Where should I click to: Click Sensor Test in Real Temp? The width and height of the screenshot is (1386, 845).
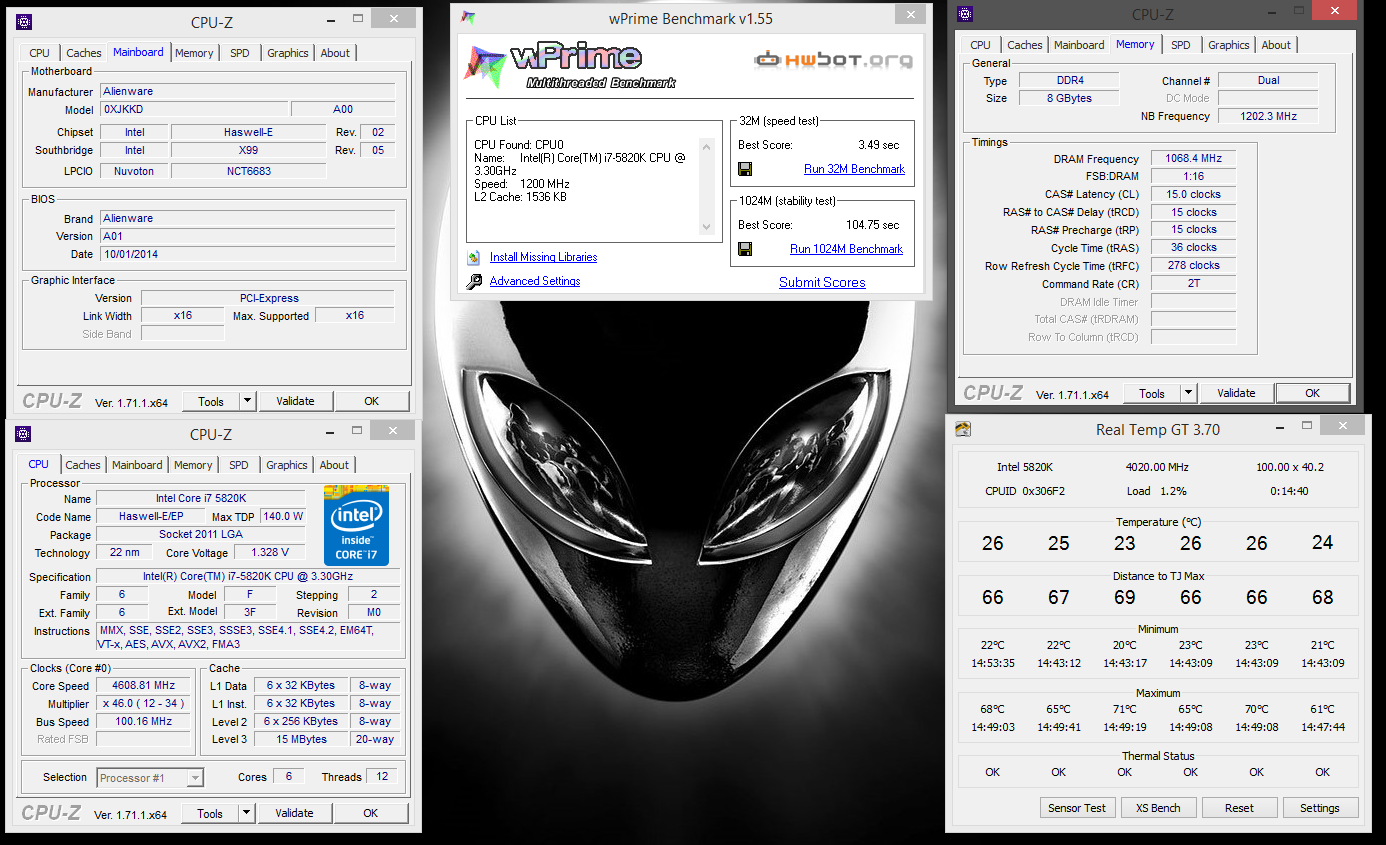coord(1077,808)
